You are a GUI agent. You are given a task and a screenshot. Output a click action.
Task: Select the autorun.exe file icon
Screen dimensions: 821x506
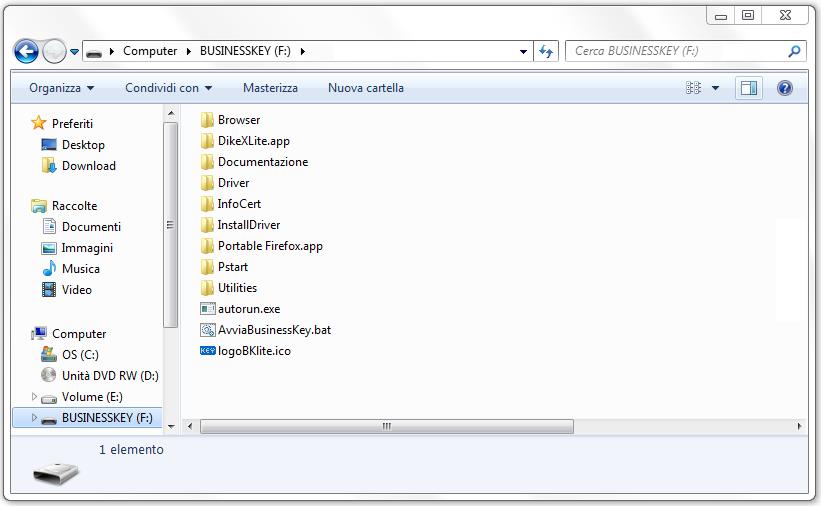pos(208,309)
